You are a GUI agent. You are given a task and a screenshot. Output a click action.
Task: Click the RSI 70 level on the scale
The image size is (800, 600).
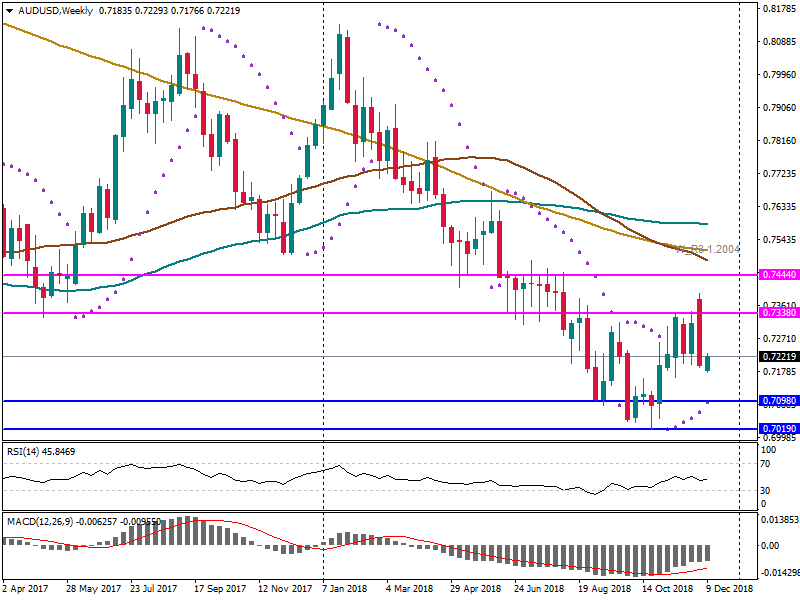point(765,464)
